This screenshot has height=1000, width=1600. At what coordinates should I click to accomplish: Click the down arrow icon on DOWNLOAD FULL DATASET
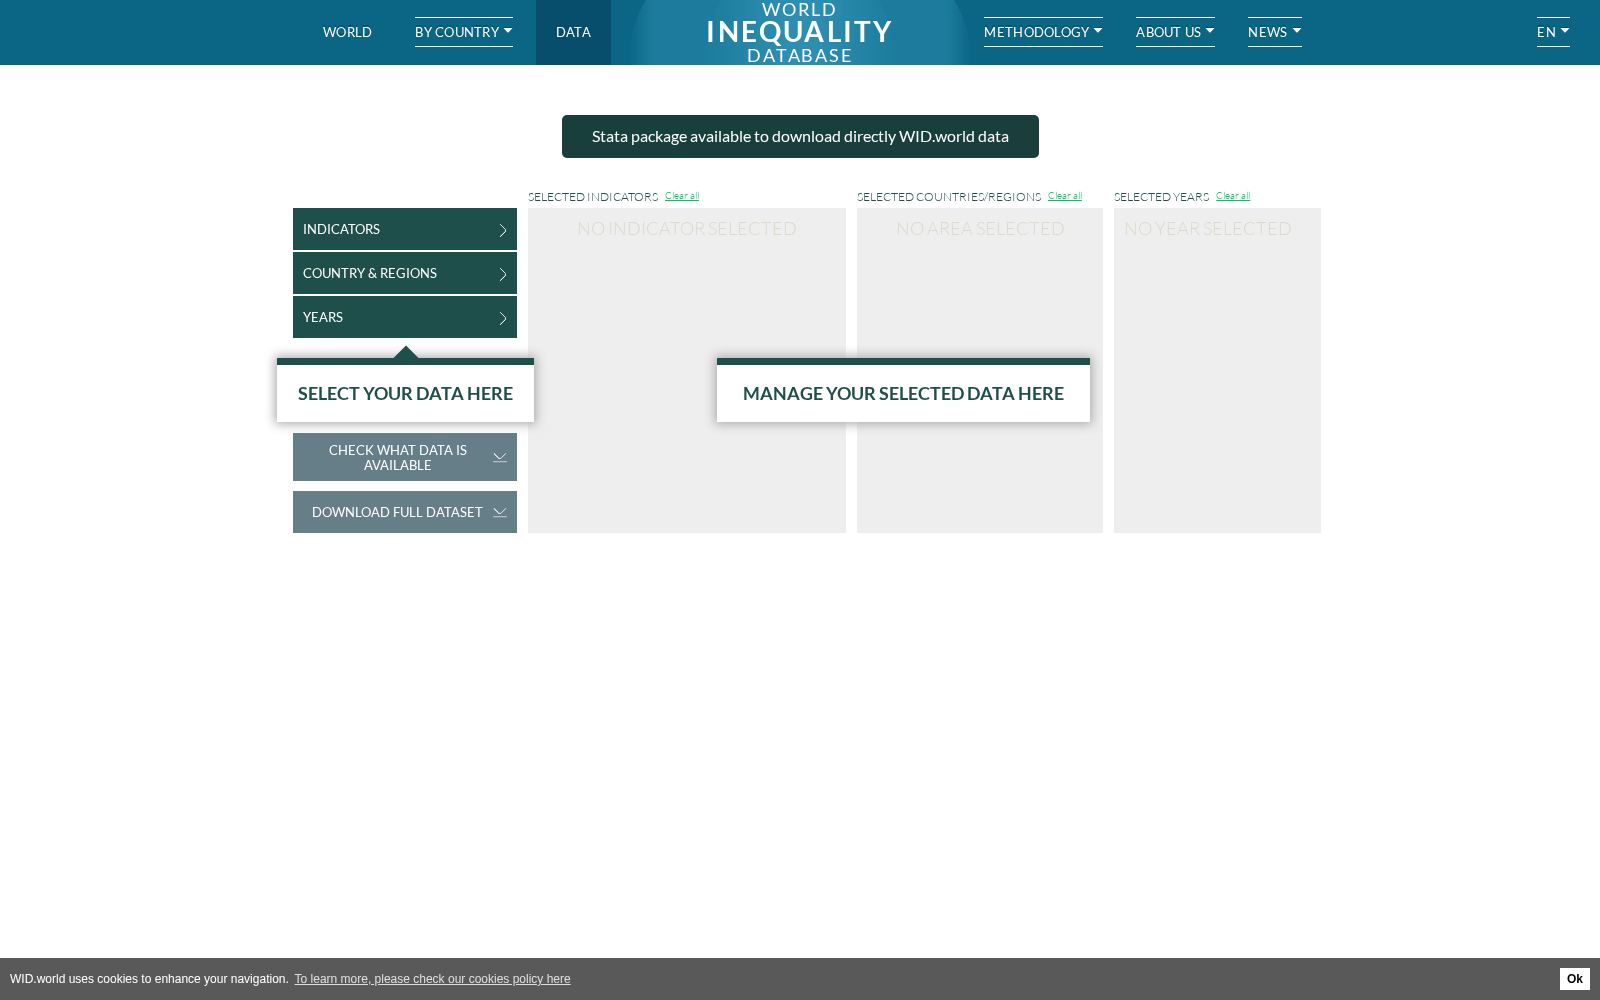click(500, 512)
